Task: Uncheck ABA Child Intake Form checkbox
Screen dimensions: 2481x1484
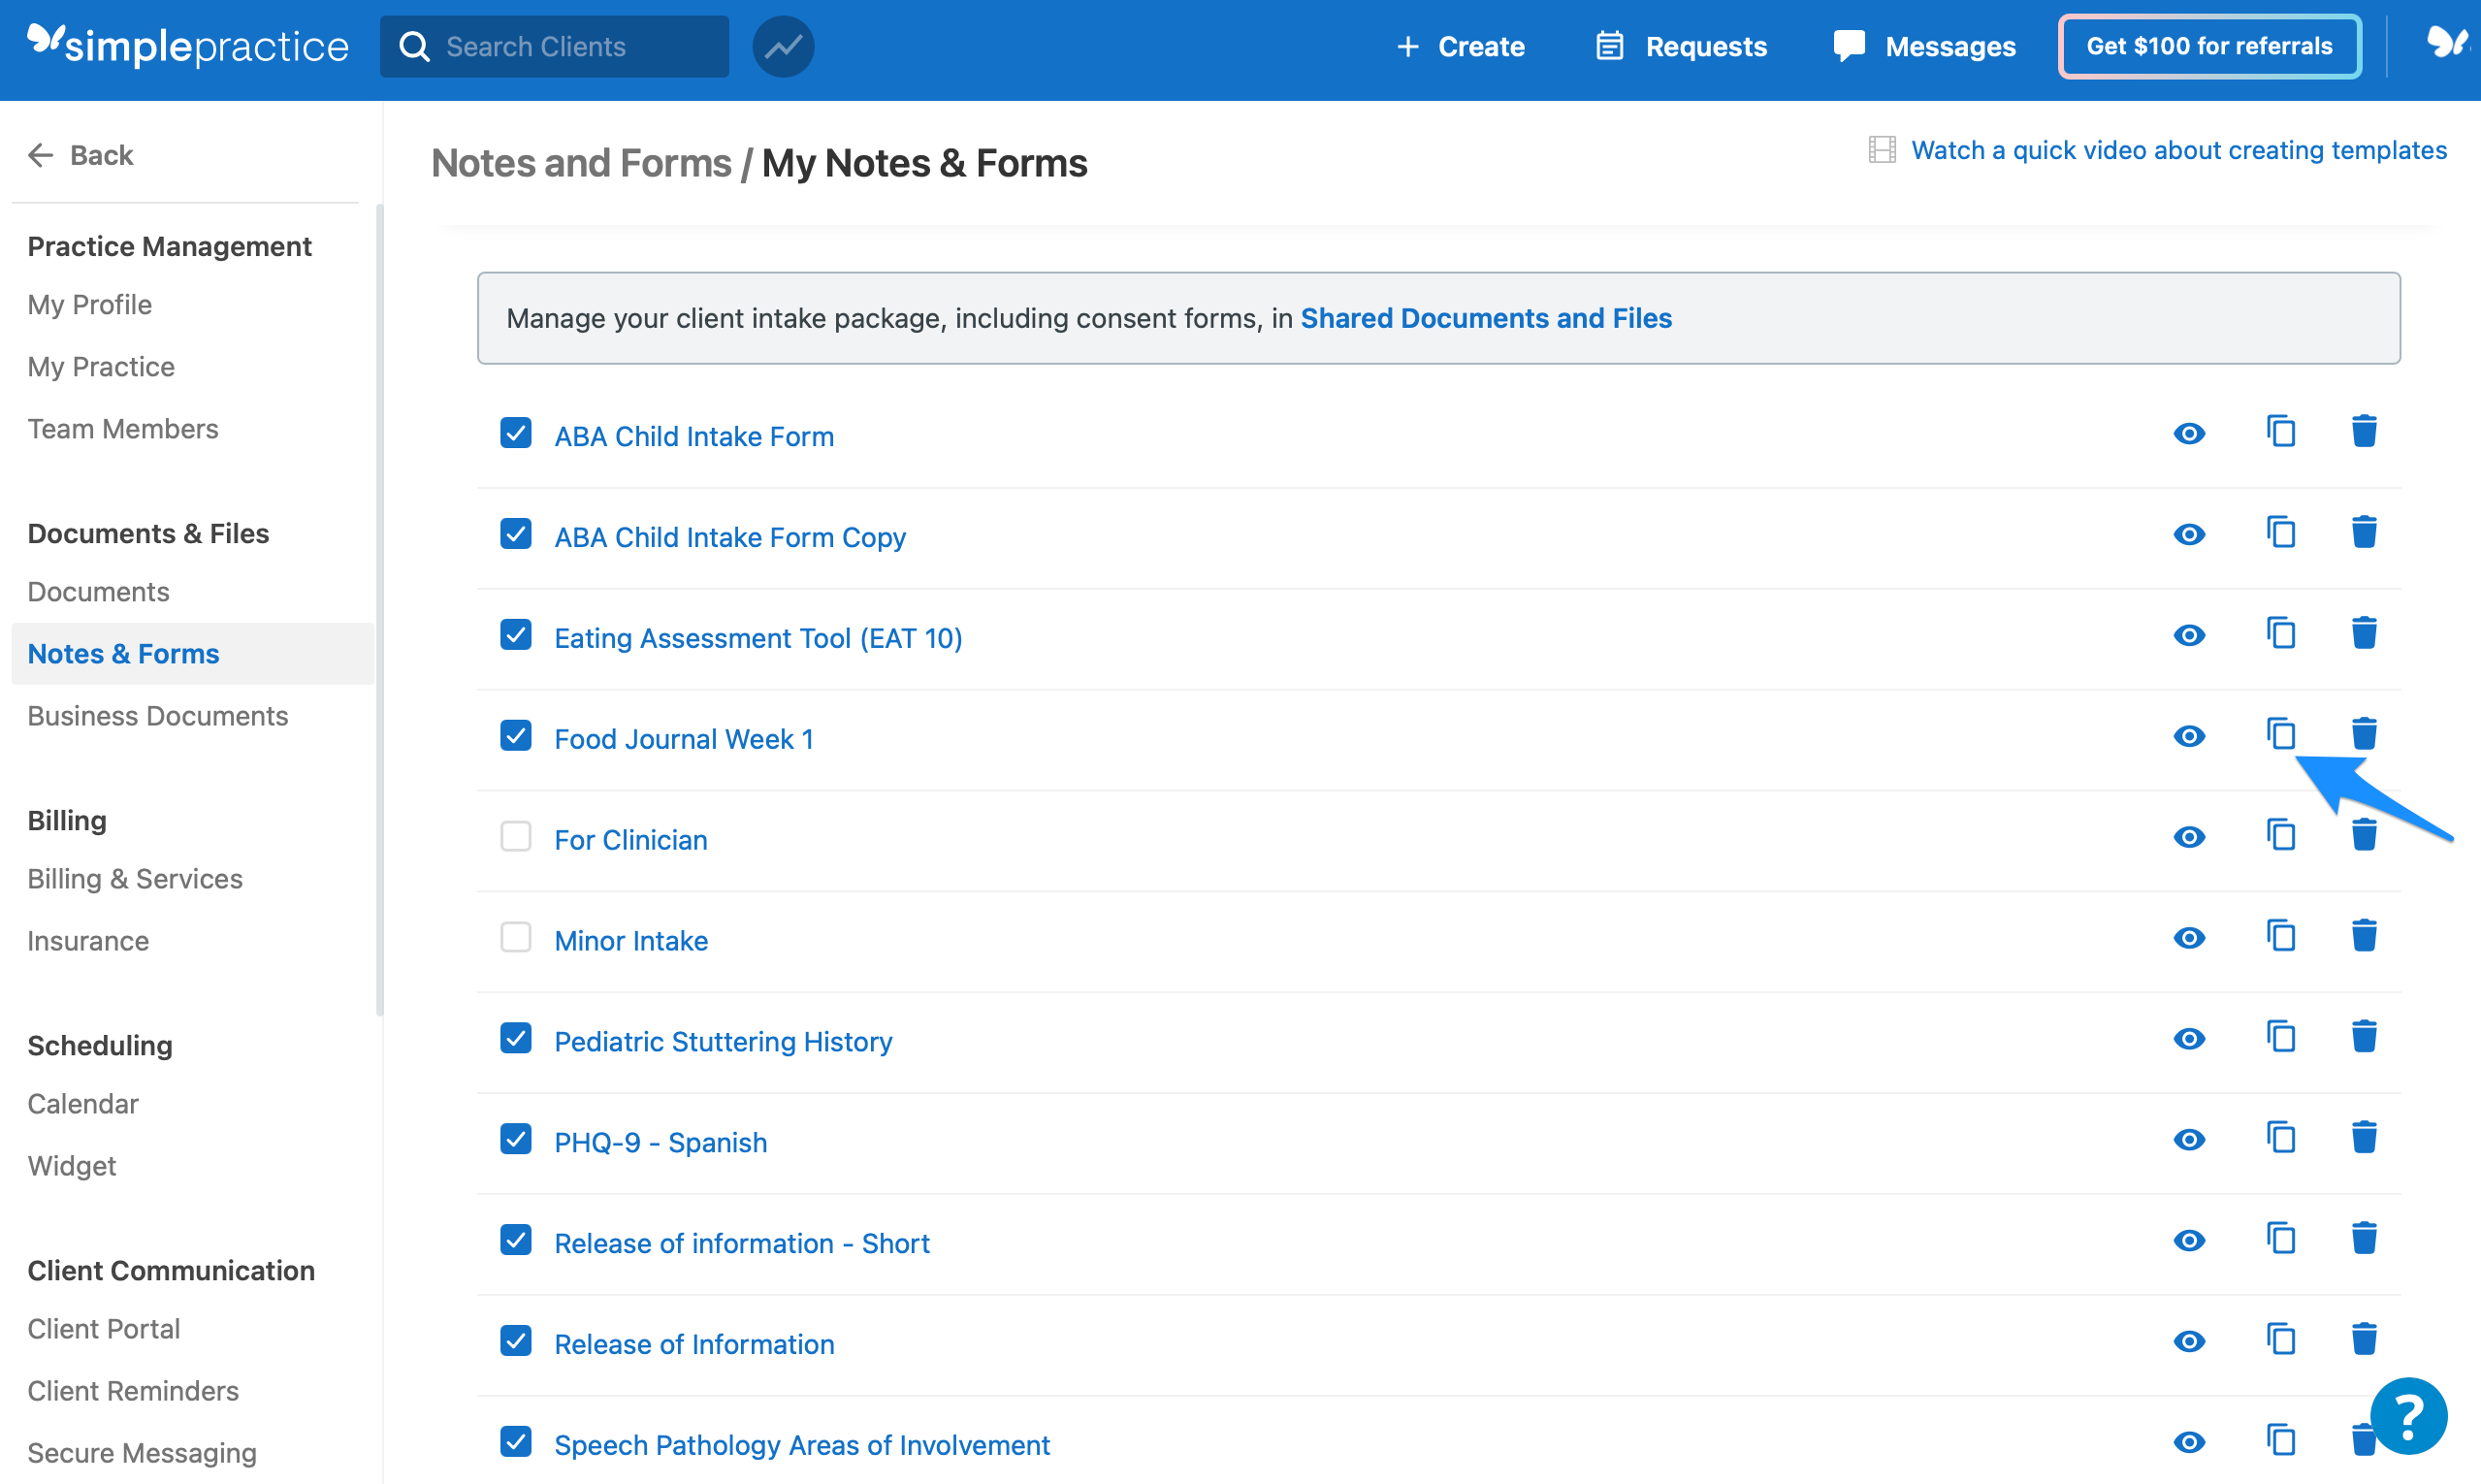Action: (515, 434)
